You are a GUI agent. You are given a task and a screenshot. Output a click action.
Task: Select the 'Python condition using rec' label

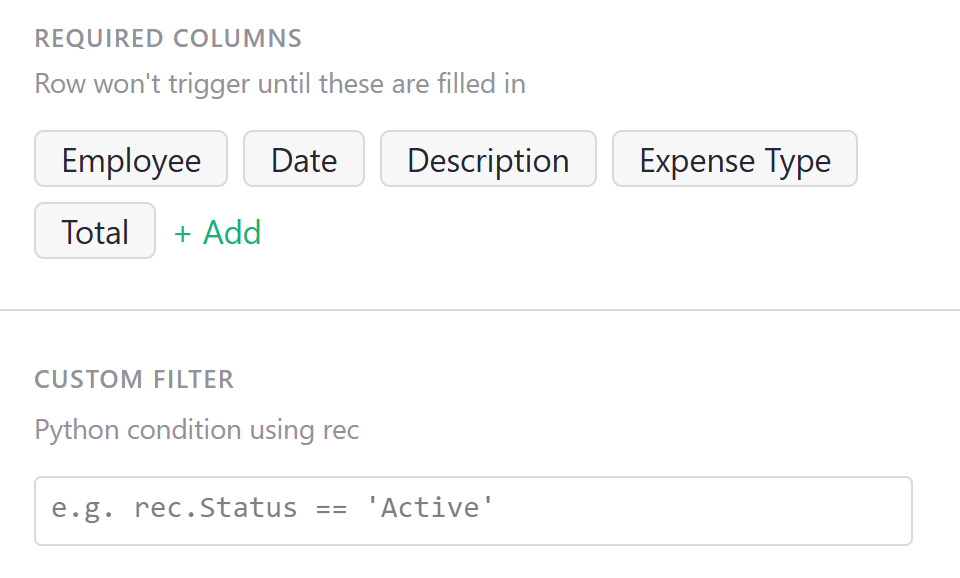tap(197, 429)
